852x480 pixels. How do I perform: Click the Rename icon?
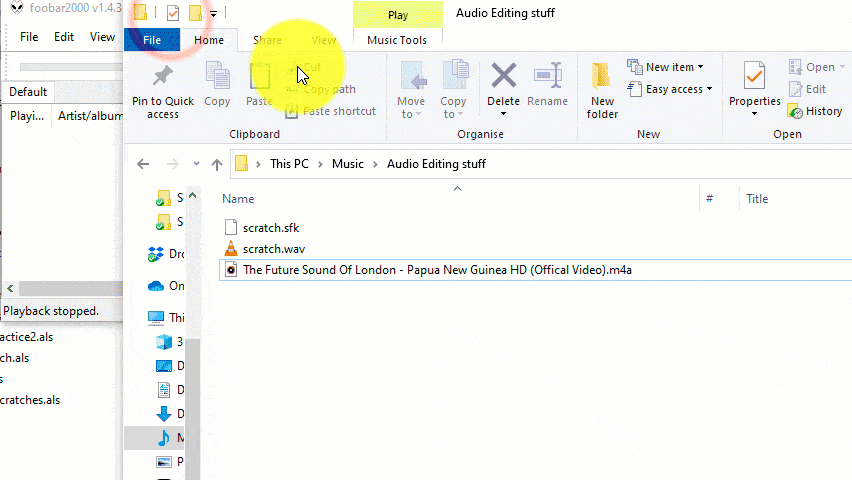(547, 76)
